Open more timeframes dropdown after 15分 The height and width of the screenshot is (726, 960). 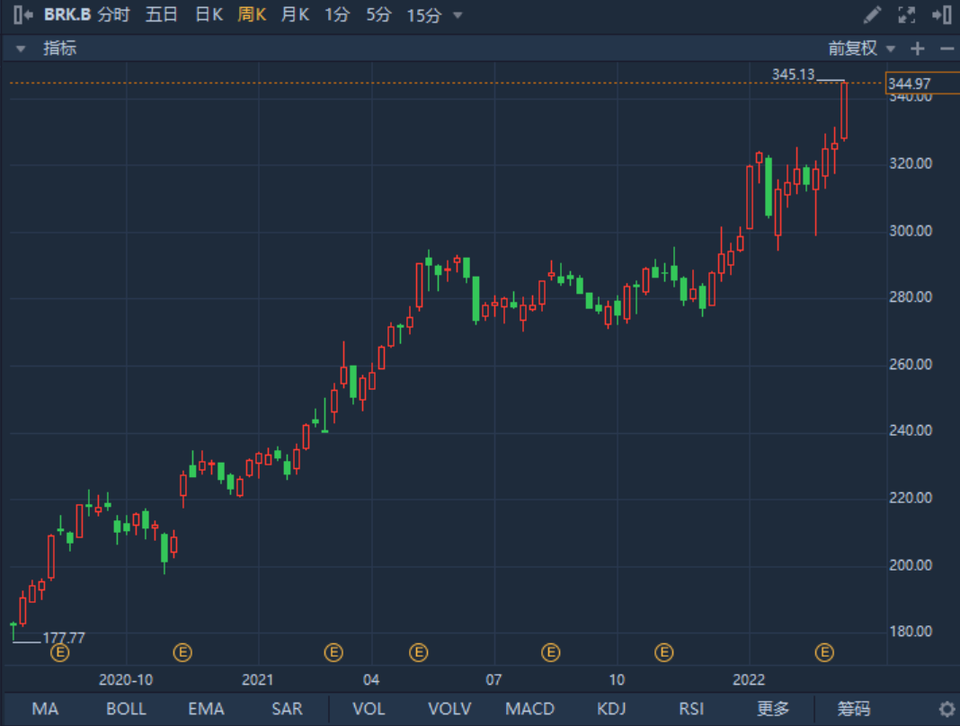click(458, 15)
